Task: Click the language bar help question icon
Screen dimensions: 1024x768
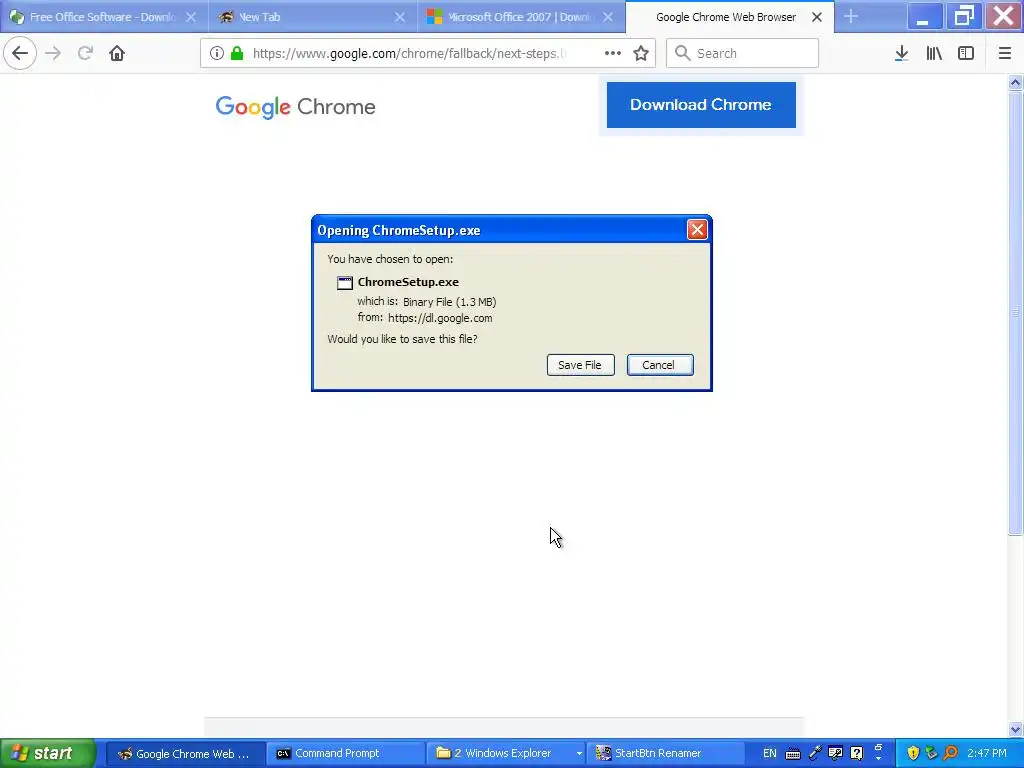Action: coord(857,754)
